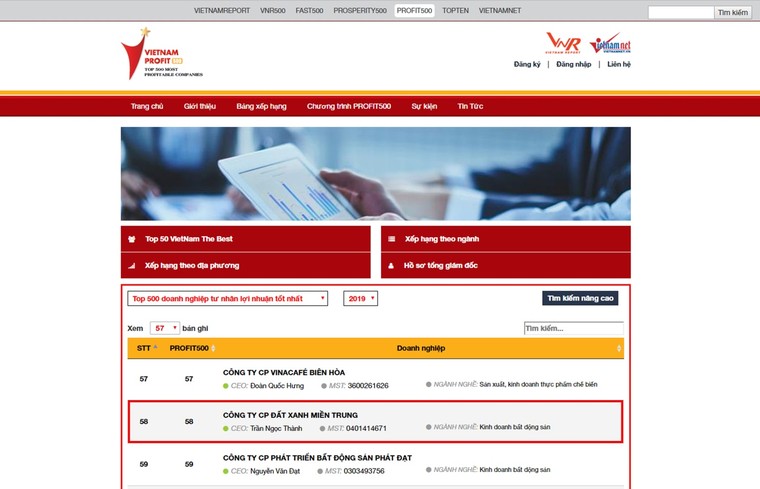The height and width of the screenshot is (489, 760).
Task: Sort by STT column arrow
Action: [x=155, y=347]
